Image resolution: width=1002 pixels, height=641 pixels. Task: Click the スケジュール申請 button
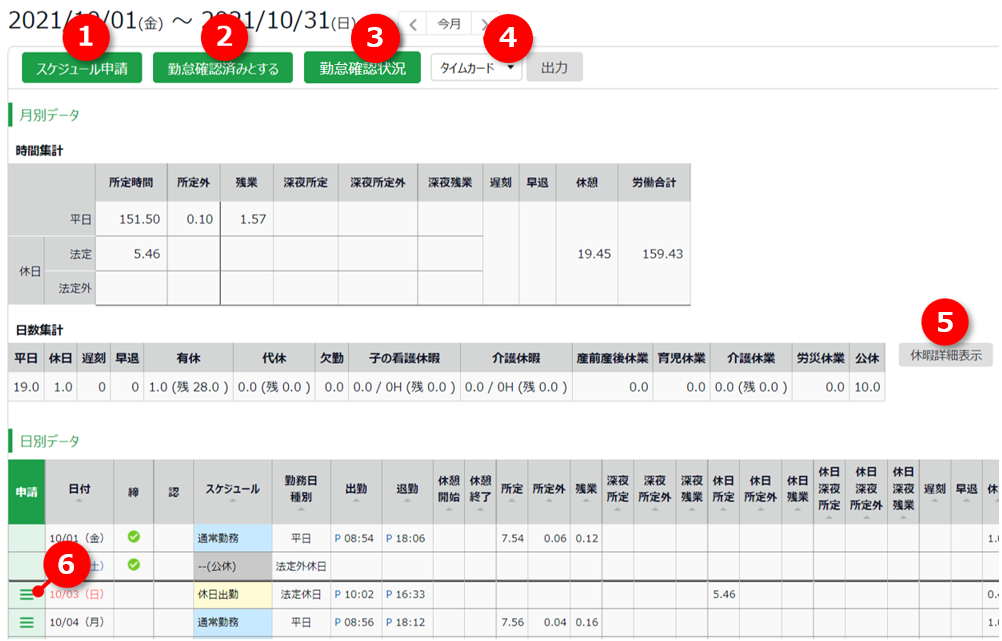82,68
